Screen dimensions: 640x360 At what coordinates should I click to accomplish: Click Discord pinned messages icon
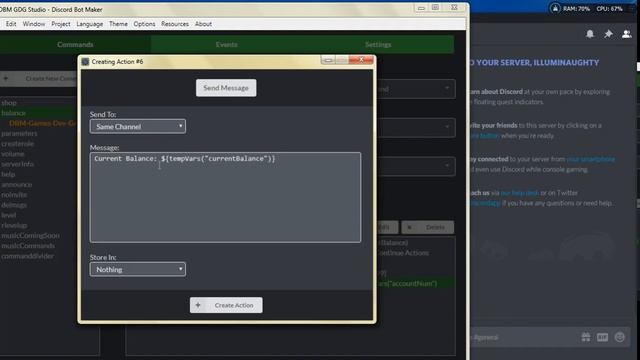[x=608, y=34]
